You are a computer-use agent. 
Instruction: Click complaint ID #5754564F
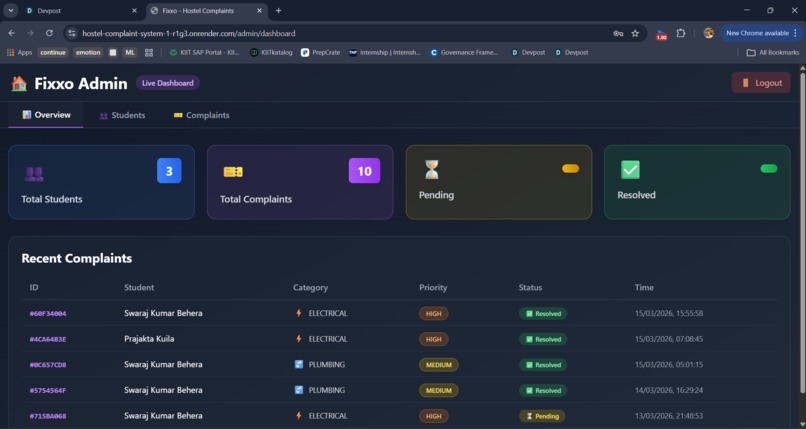tap(48, 390)
